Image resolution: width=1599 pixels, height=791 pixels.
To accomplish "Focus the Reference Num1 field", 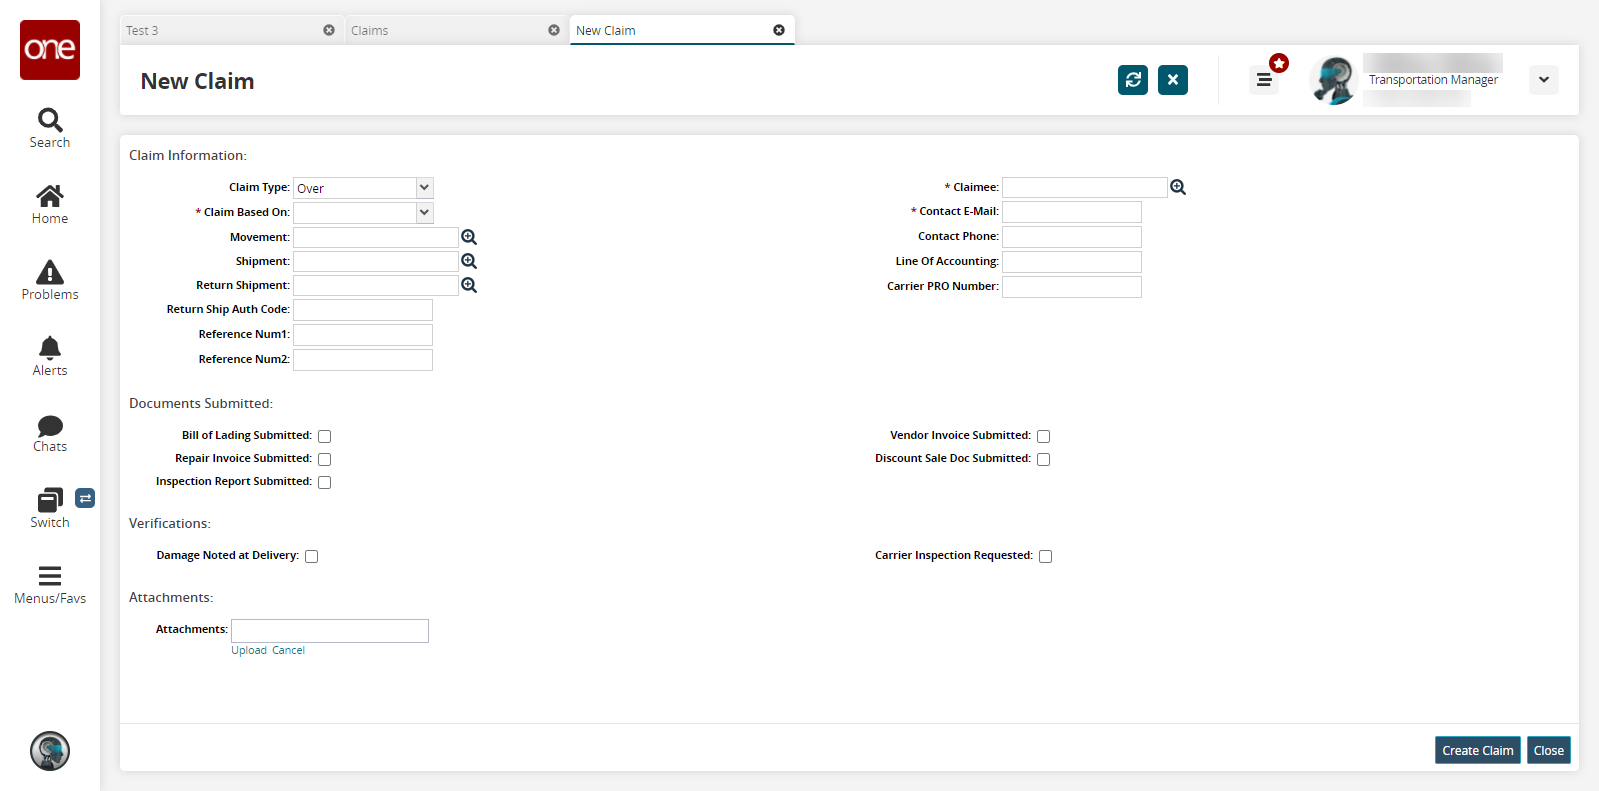I will coord(363,335).
